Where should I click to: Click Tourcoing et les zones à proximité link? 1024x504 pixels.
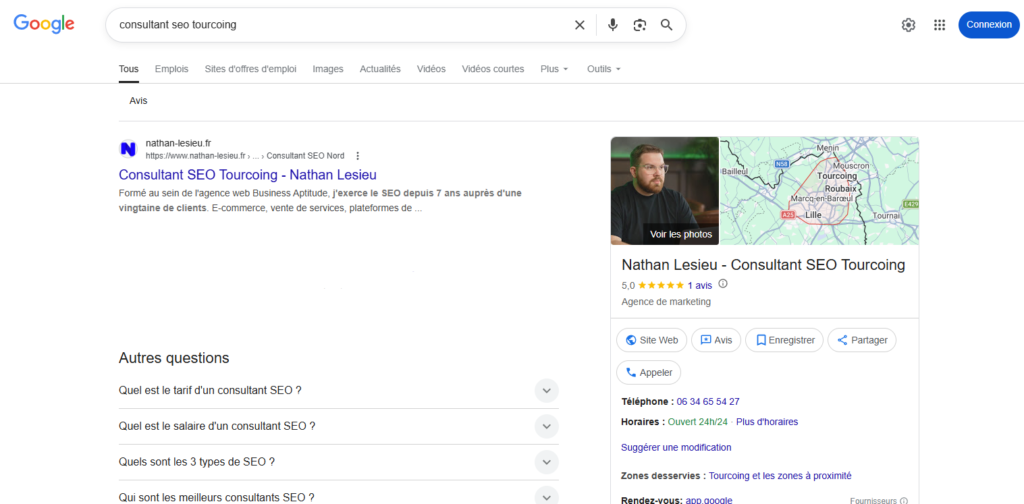[780, 476]
